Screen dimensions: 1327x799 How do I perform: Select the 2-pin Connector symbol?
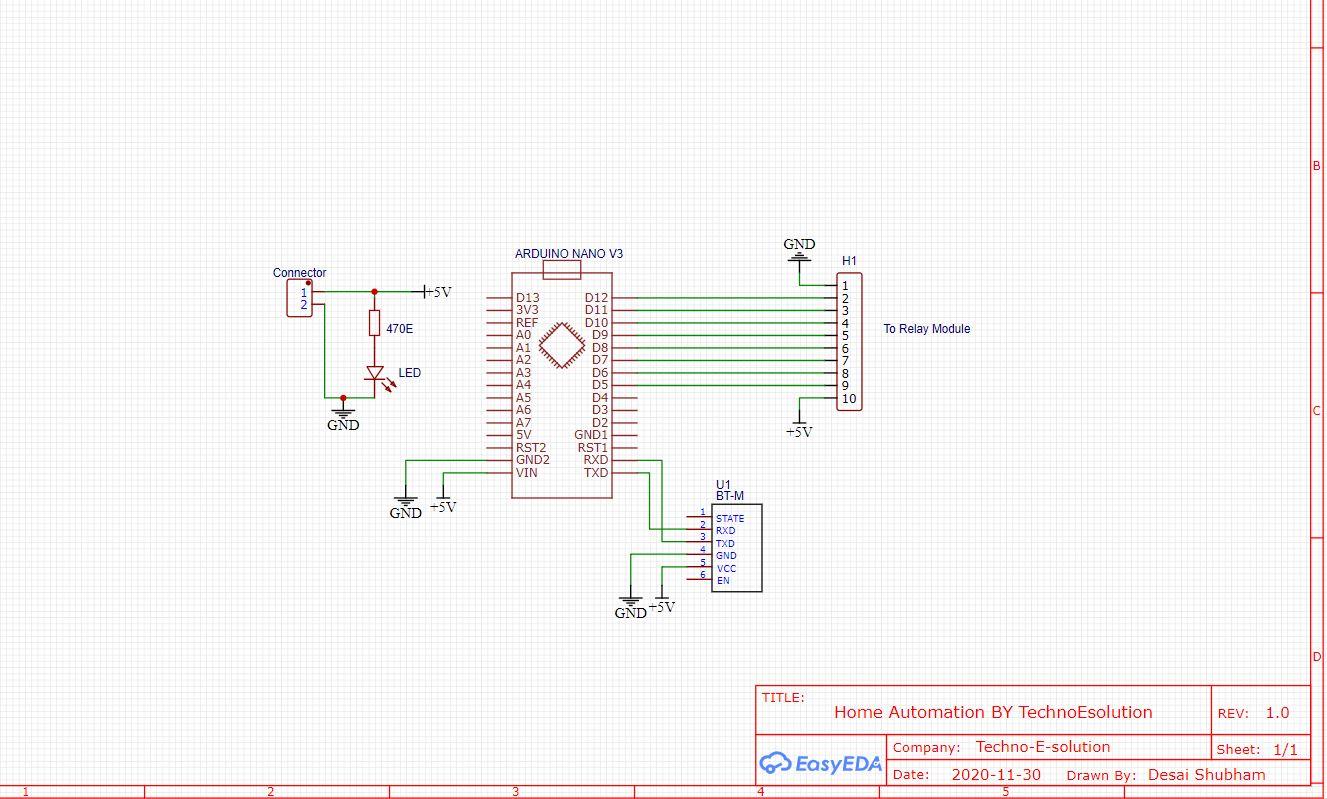coord(300,297)
